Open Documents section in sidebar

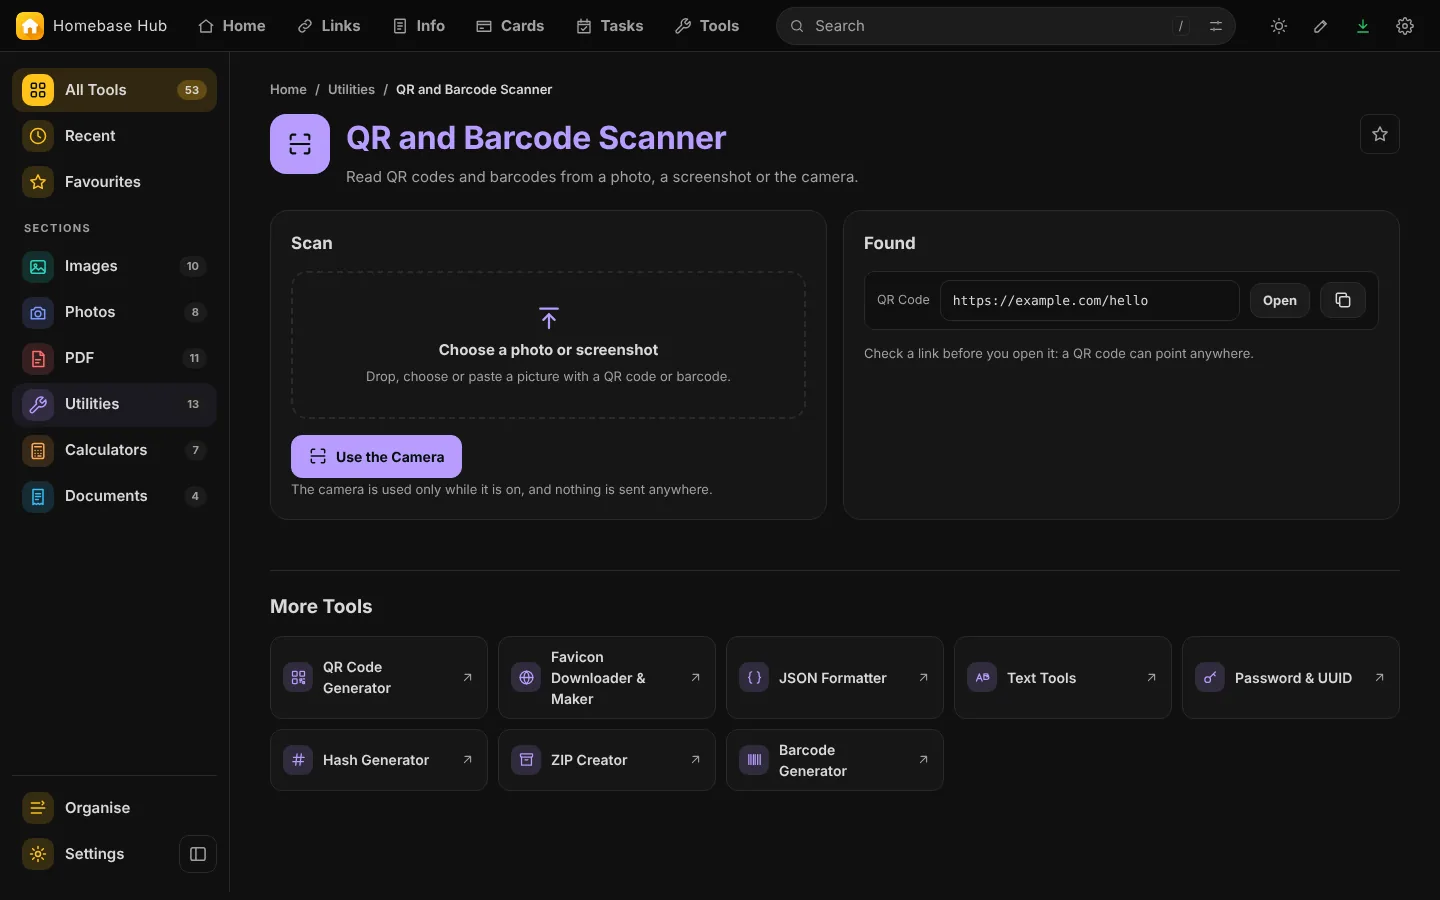(114, 496)
